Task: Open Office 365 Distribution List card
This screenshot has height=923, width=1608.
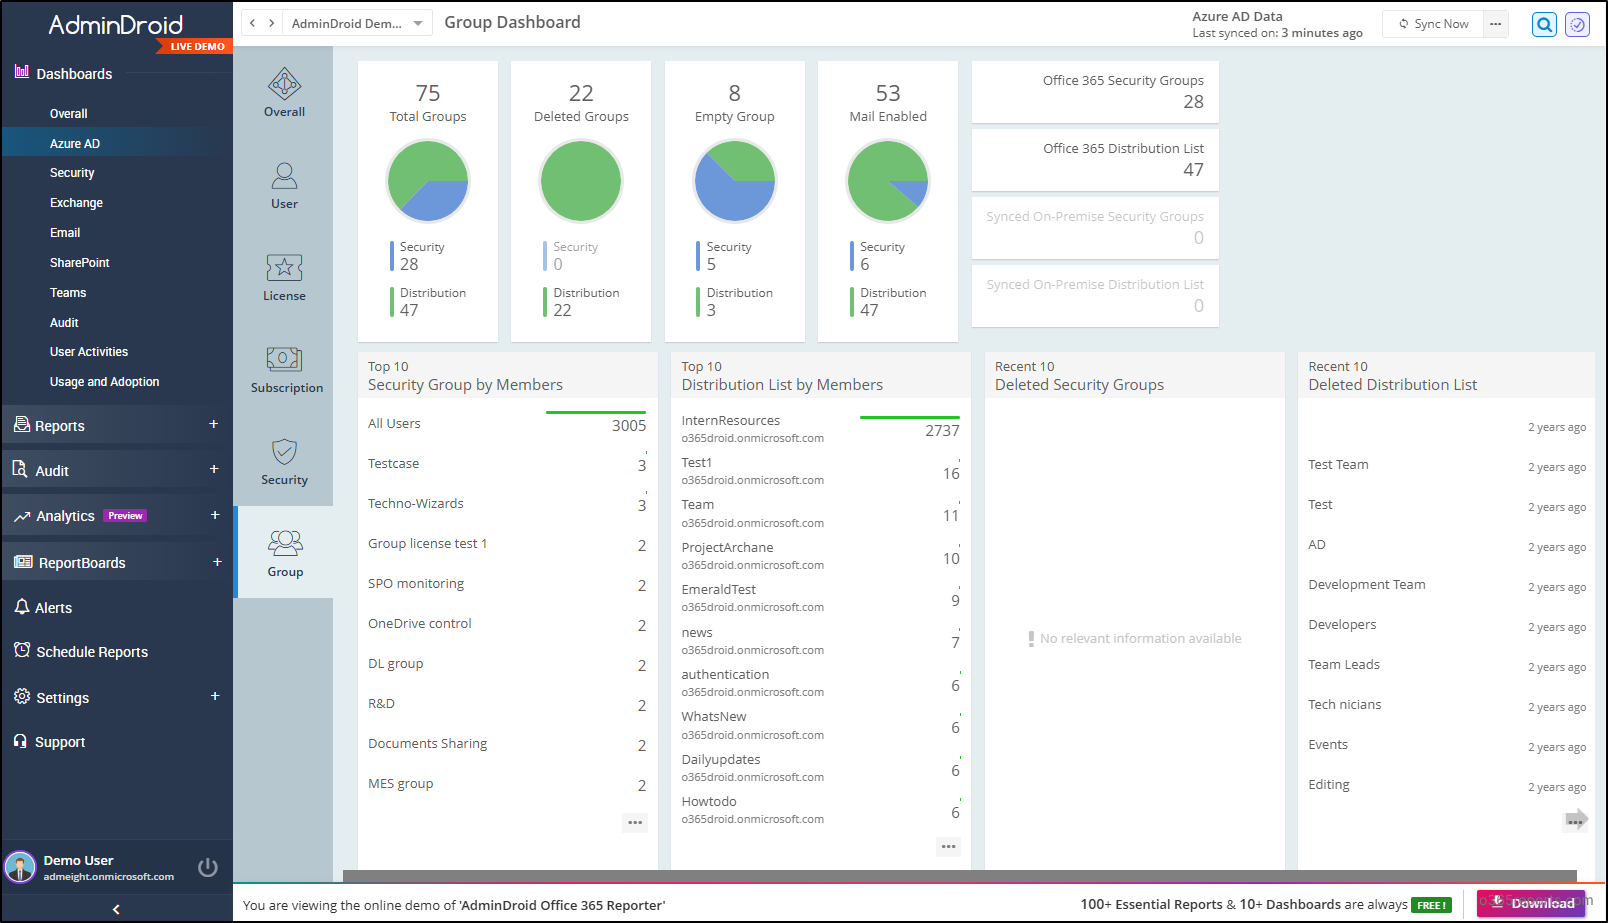Action: point(1095,160)
